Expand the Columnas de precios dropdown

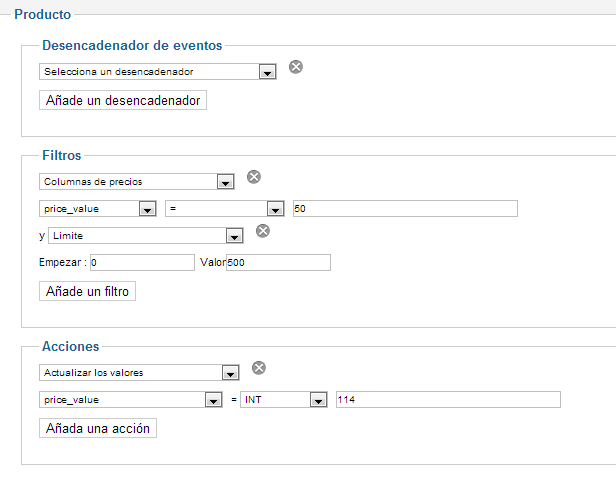pos(137,182)
